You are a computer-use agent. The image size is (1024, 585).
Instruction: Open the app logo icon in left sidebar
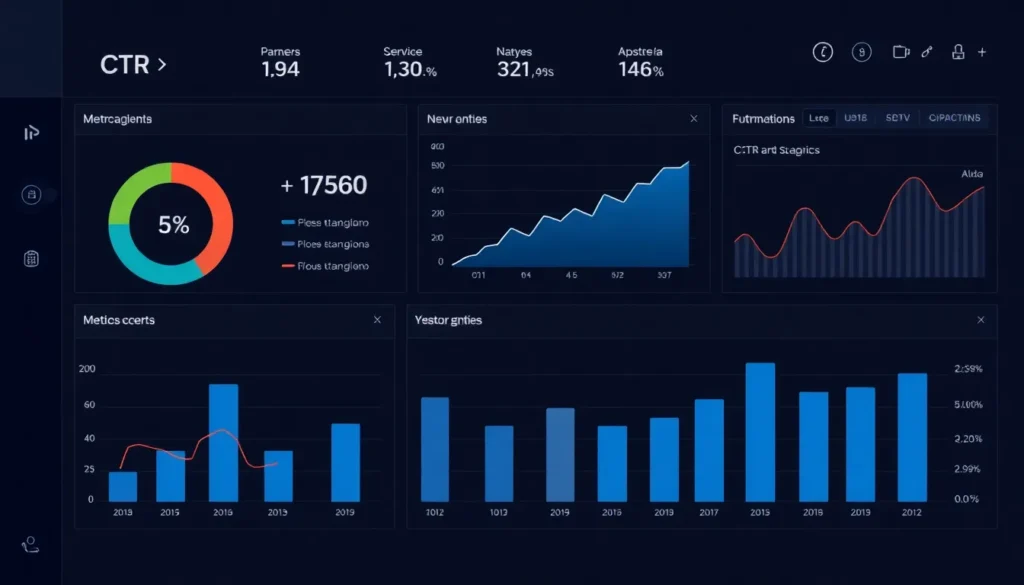pos(31,133)
